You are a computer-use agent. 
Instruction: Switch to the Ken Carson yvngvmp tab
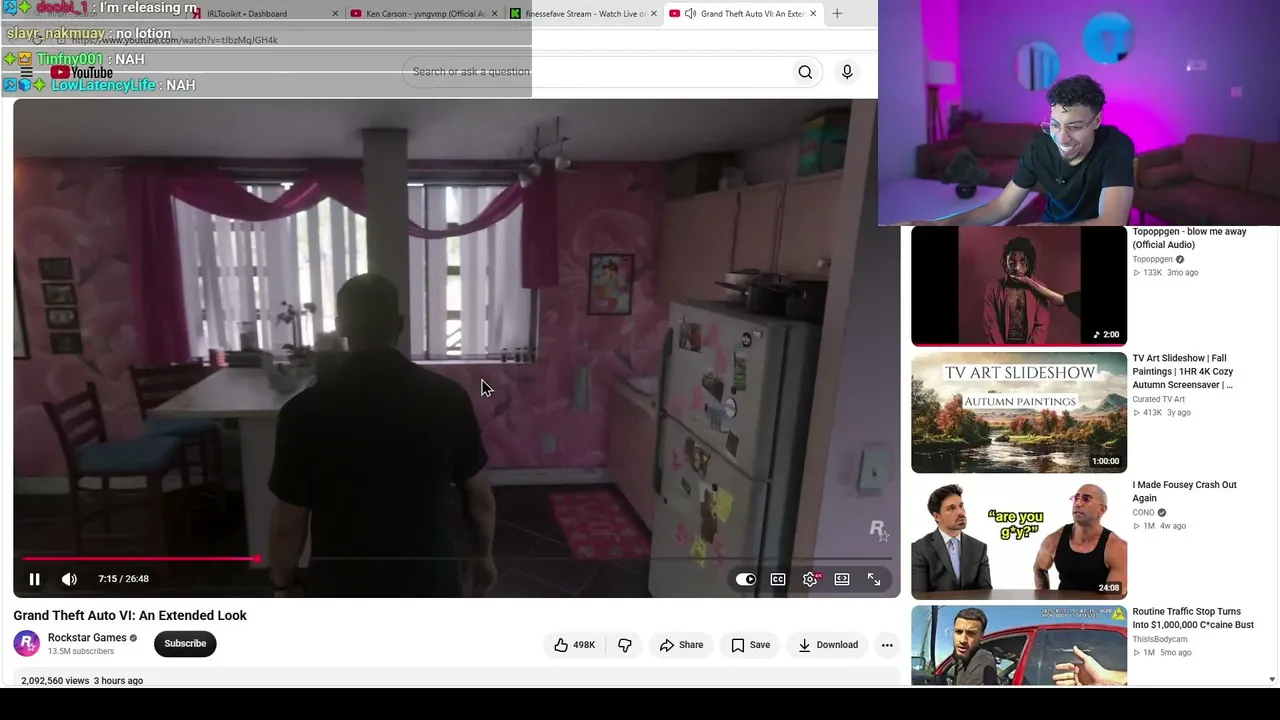pos(423,14)
